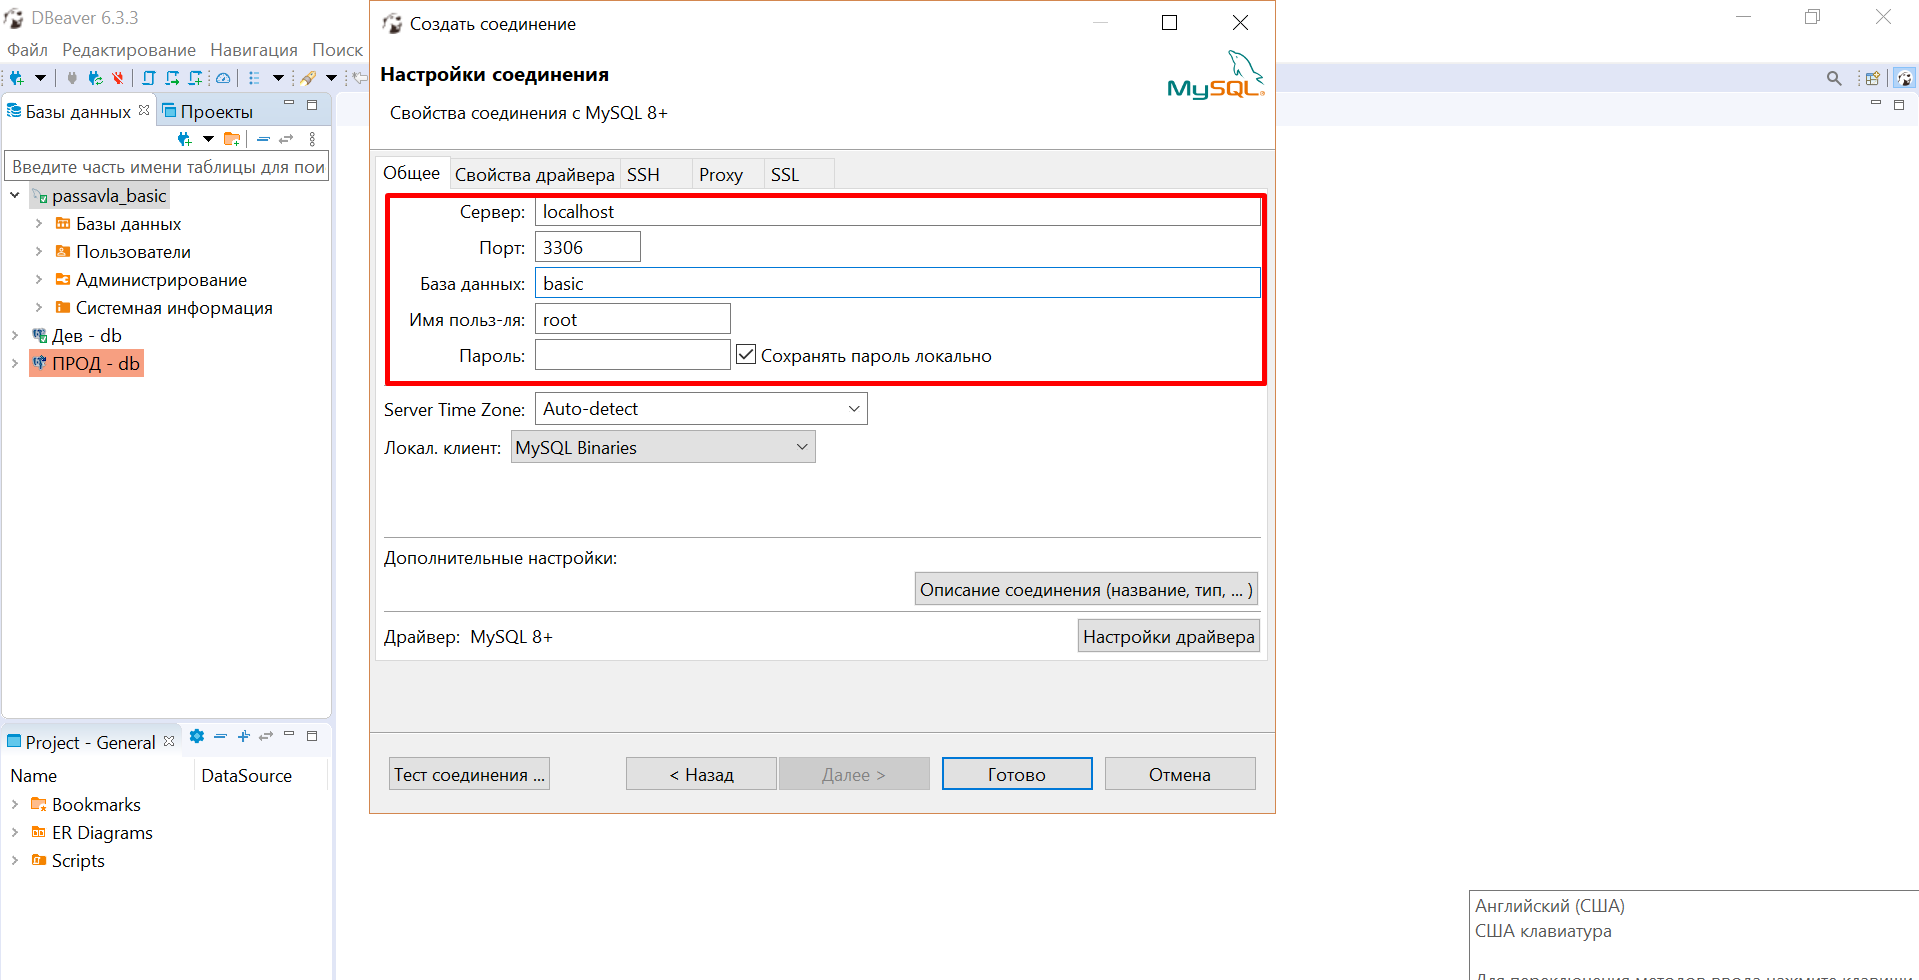Viewport: 1919px width, 980px height.
Task: Expand the Bookmarks folder arrow
Action: pos(15,804)
